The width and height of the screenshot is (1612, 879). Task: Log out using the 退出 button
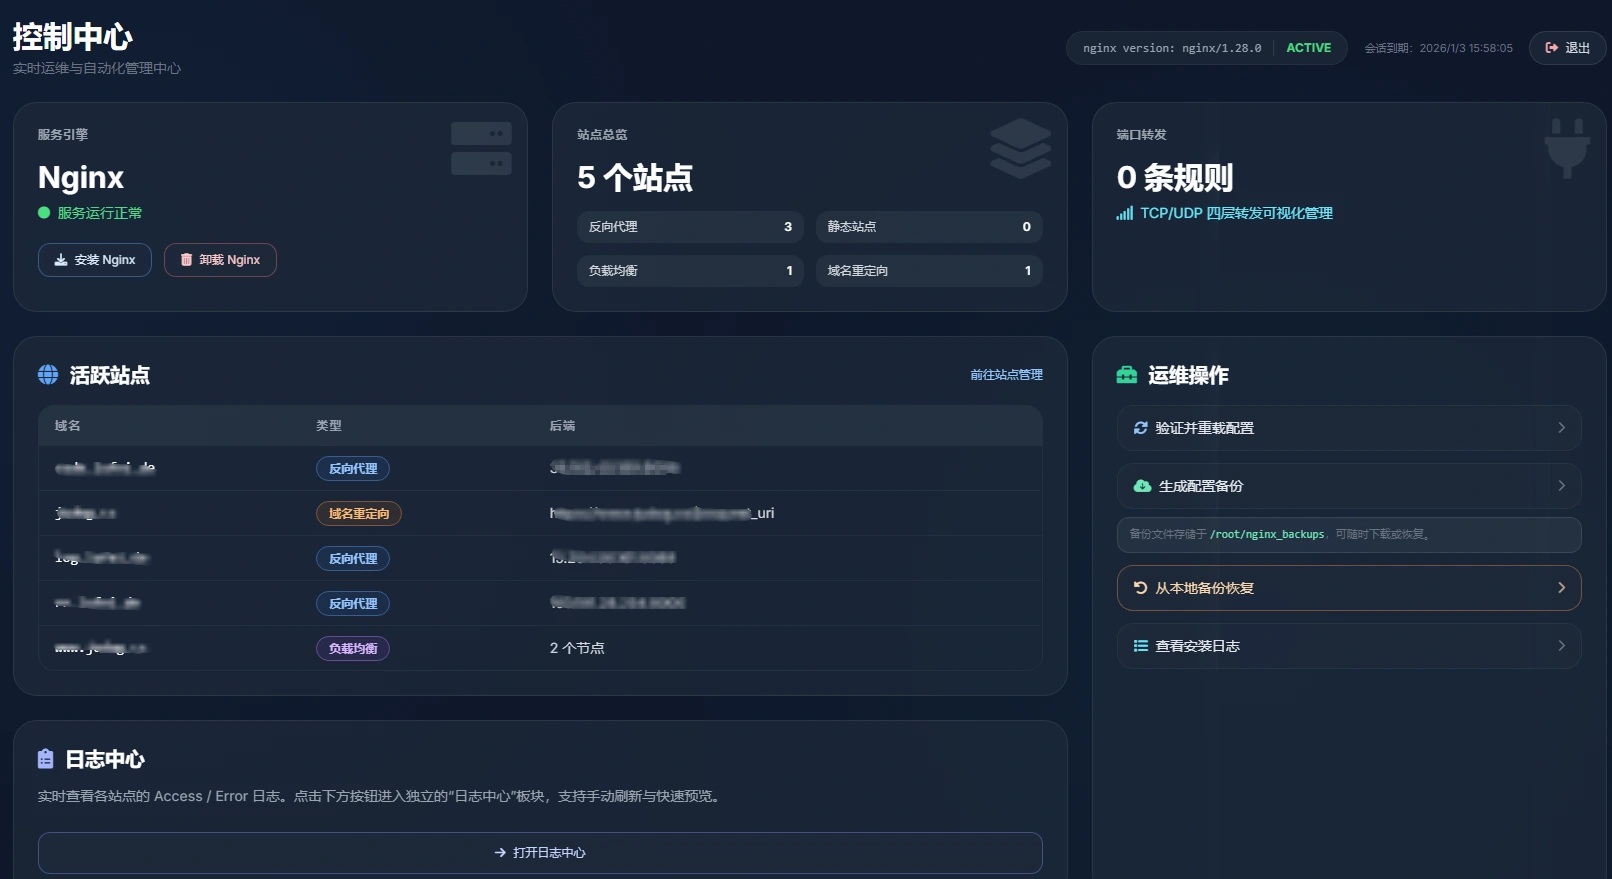point(1567,48)
